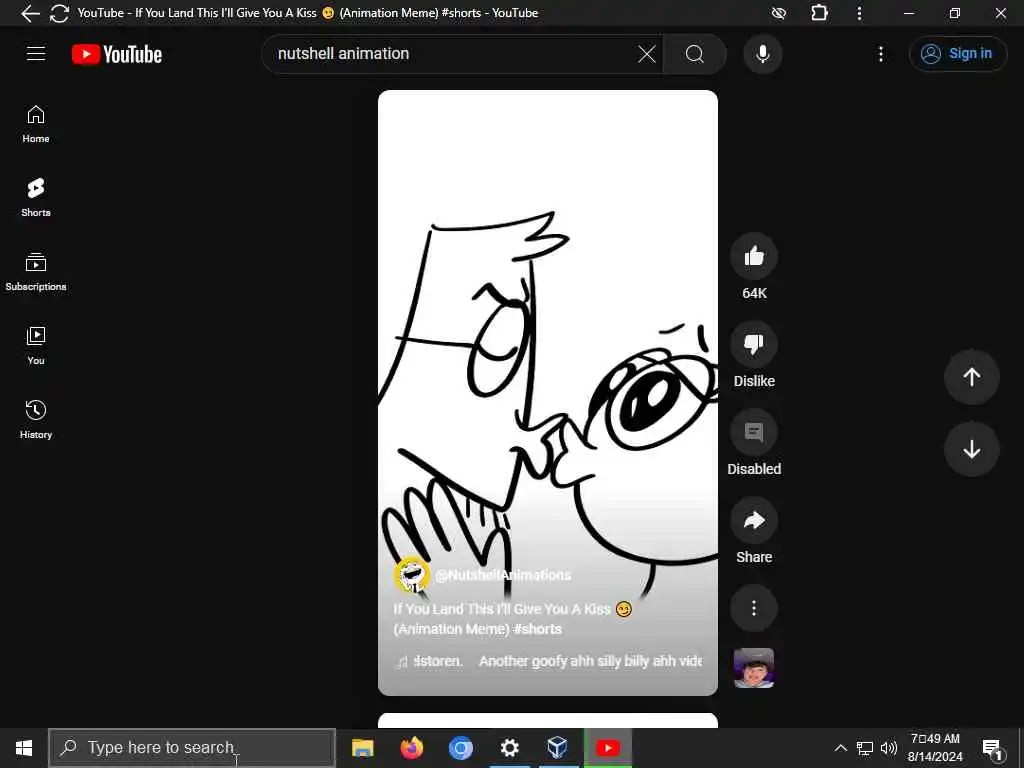Open the network status tray icon
Viewport: 1024px width, 768px height.
[x=865, y=748]
